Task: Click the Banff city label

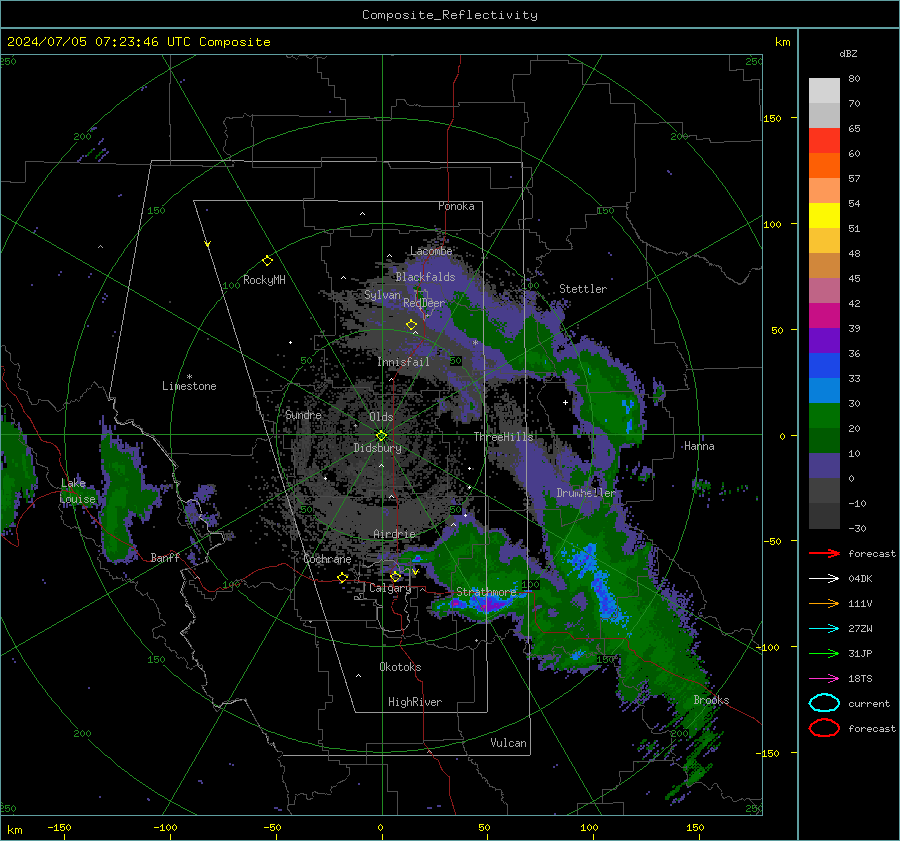Action: coord(165,558)
